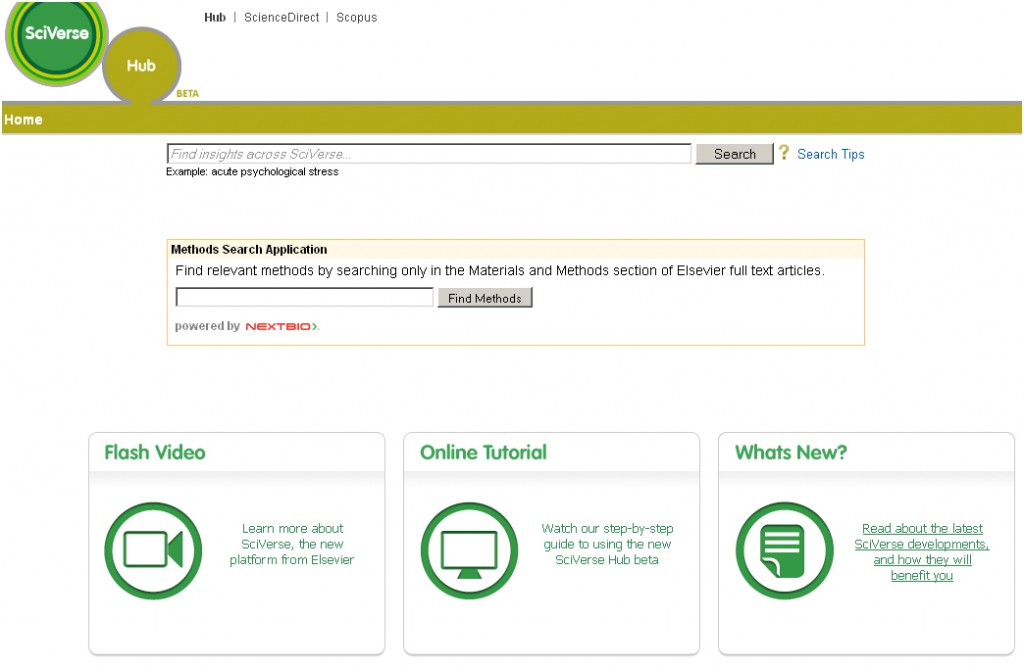Open the Home tab
The height and width of the screenshot is (668, 1024).
coord(24,119)
